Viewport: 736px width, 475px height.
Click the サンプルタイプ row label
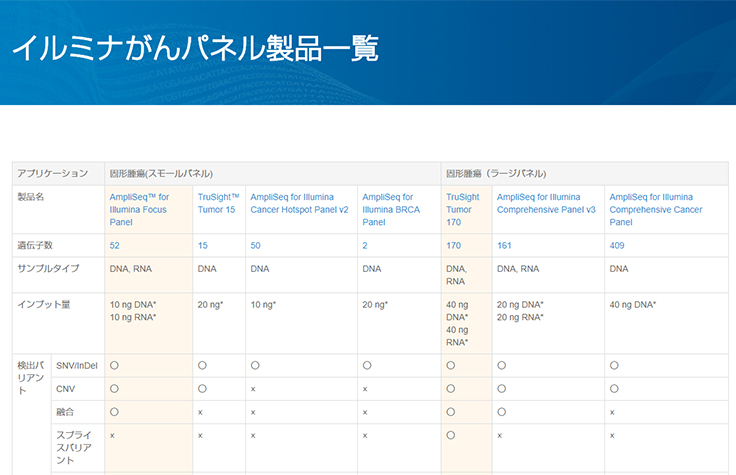[x=48, y=268]
